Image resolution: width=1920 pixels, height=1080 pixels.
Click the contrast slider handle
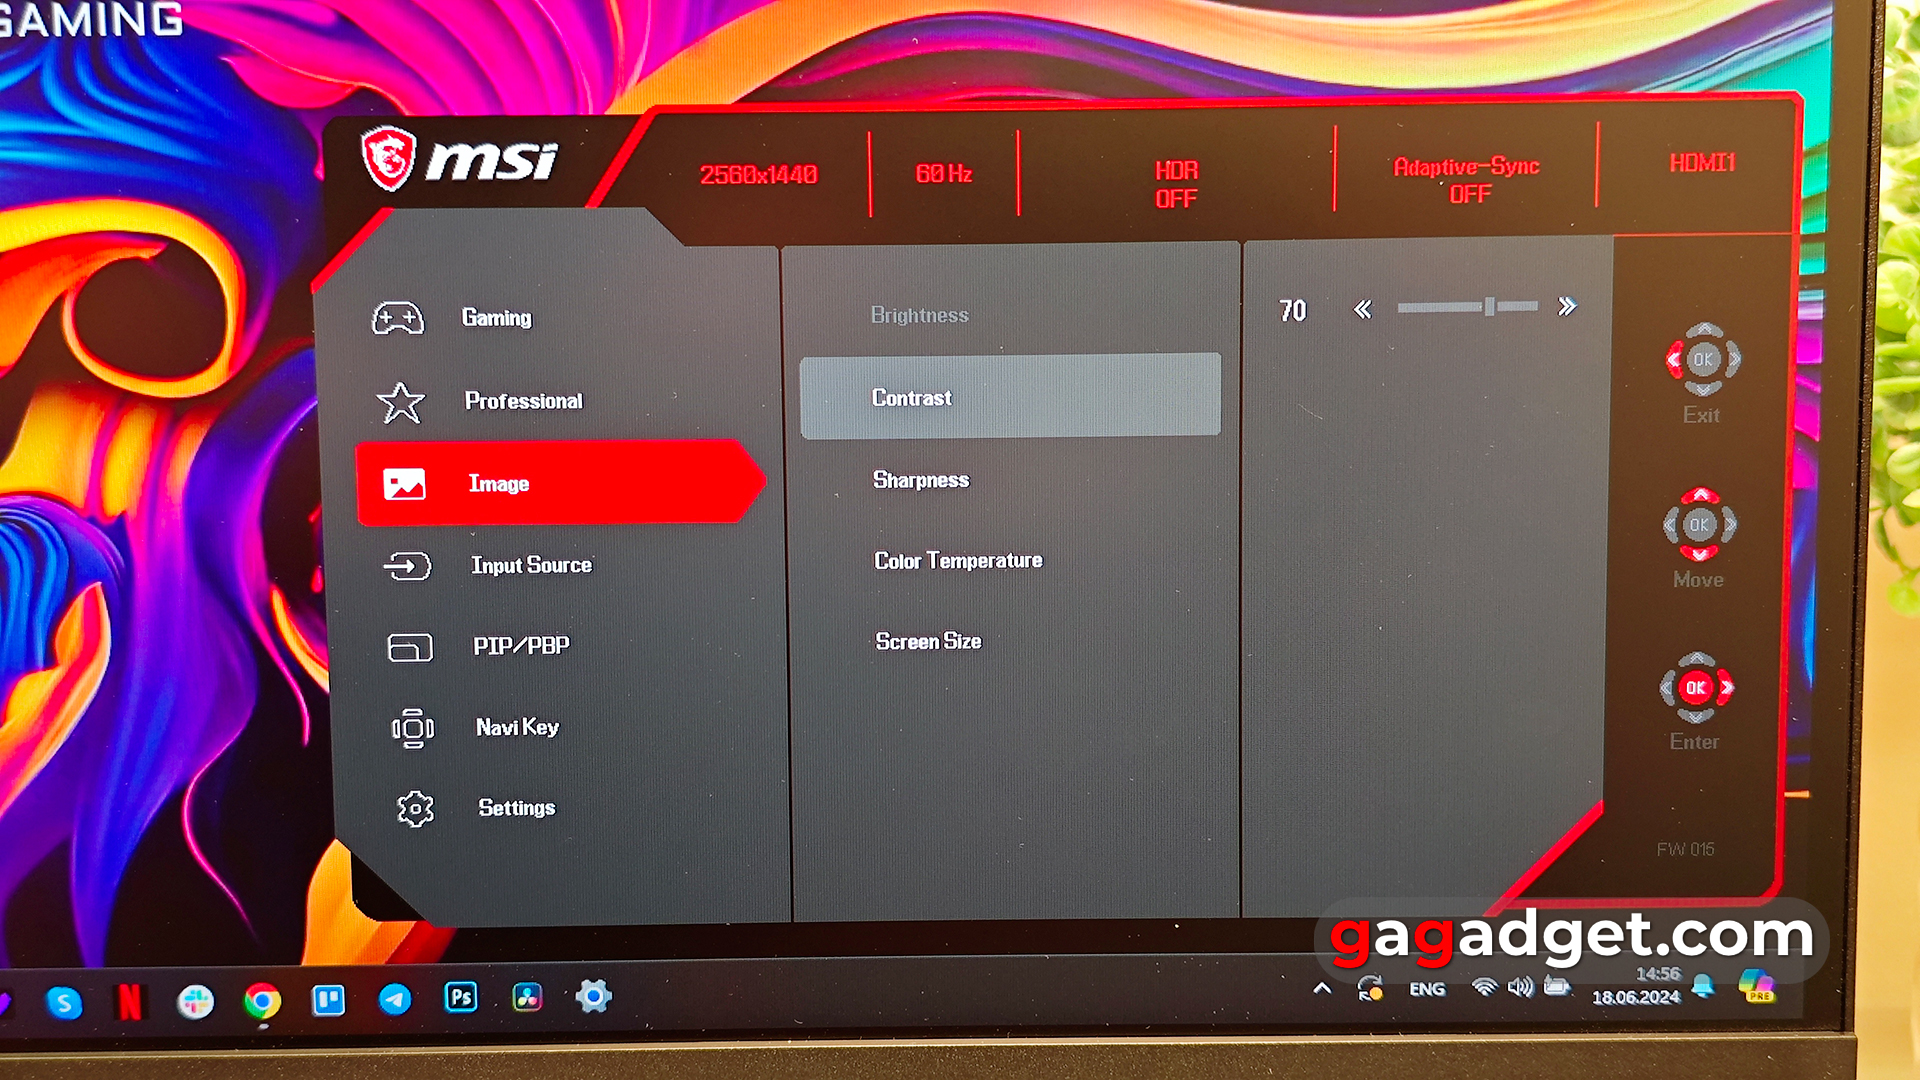point(1490,307)
